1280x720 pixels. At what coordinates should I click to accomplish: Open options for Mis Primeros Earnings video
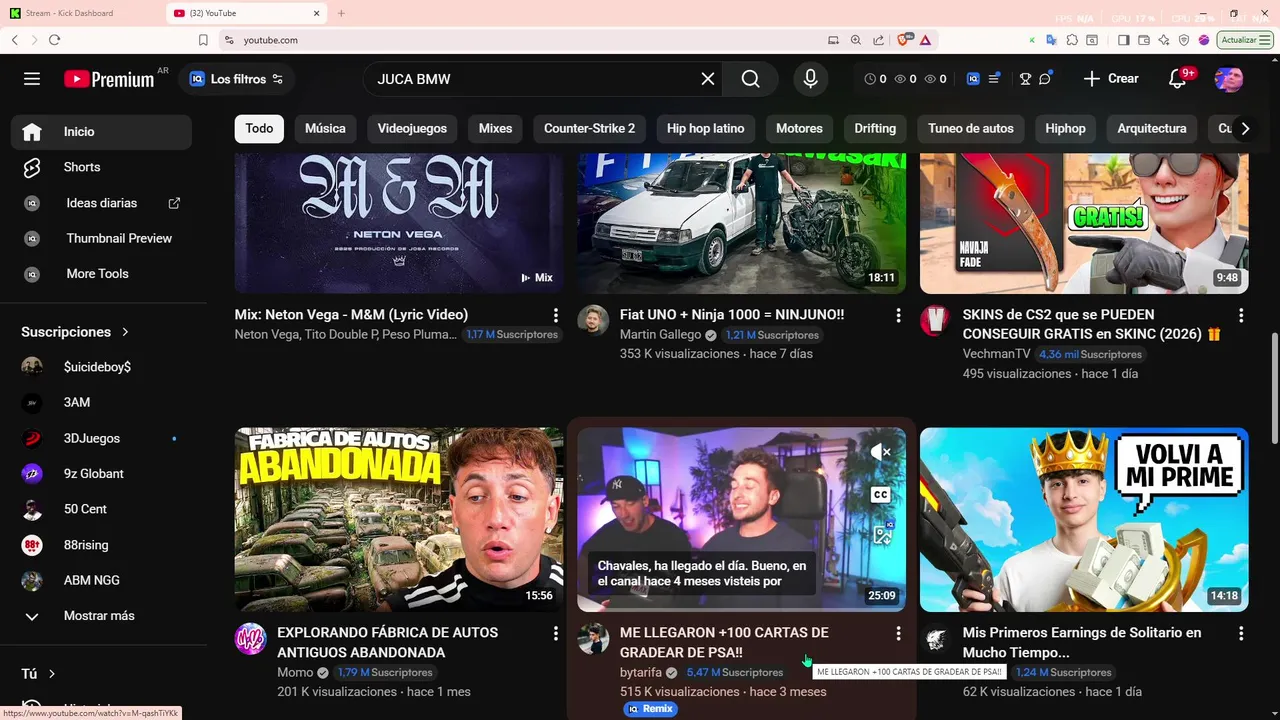(x=1241, y=633)
